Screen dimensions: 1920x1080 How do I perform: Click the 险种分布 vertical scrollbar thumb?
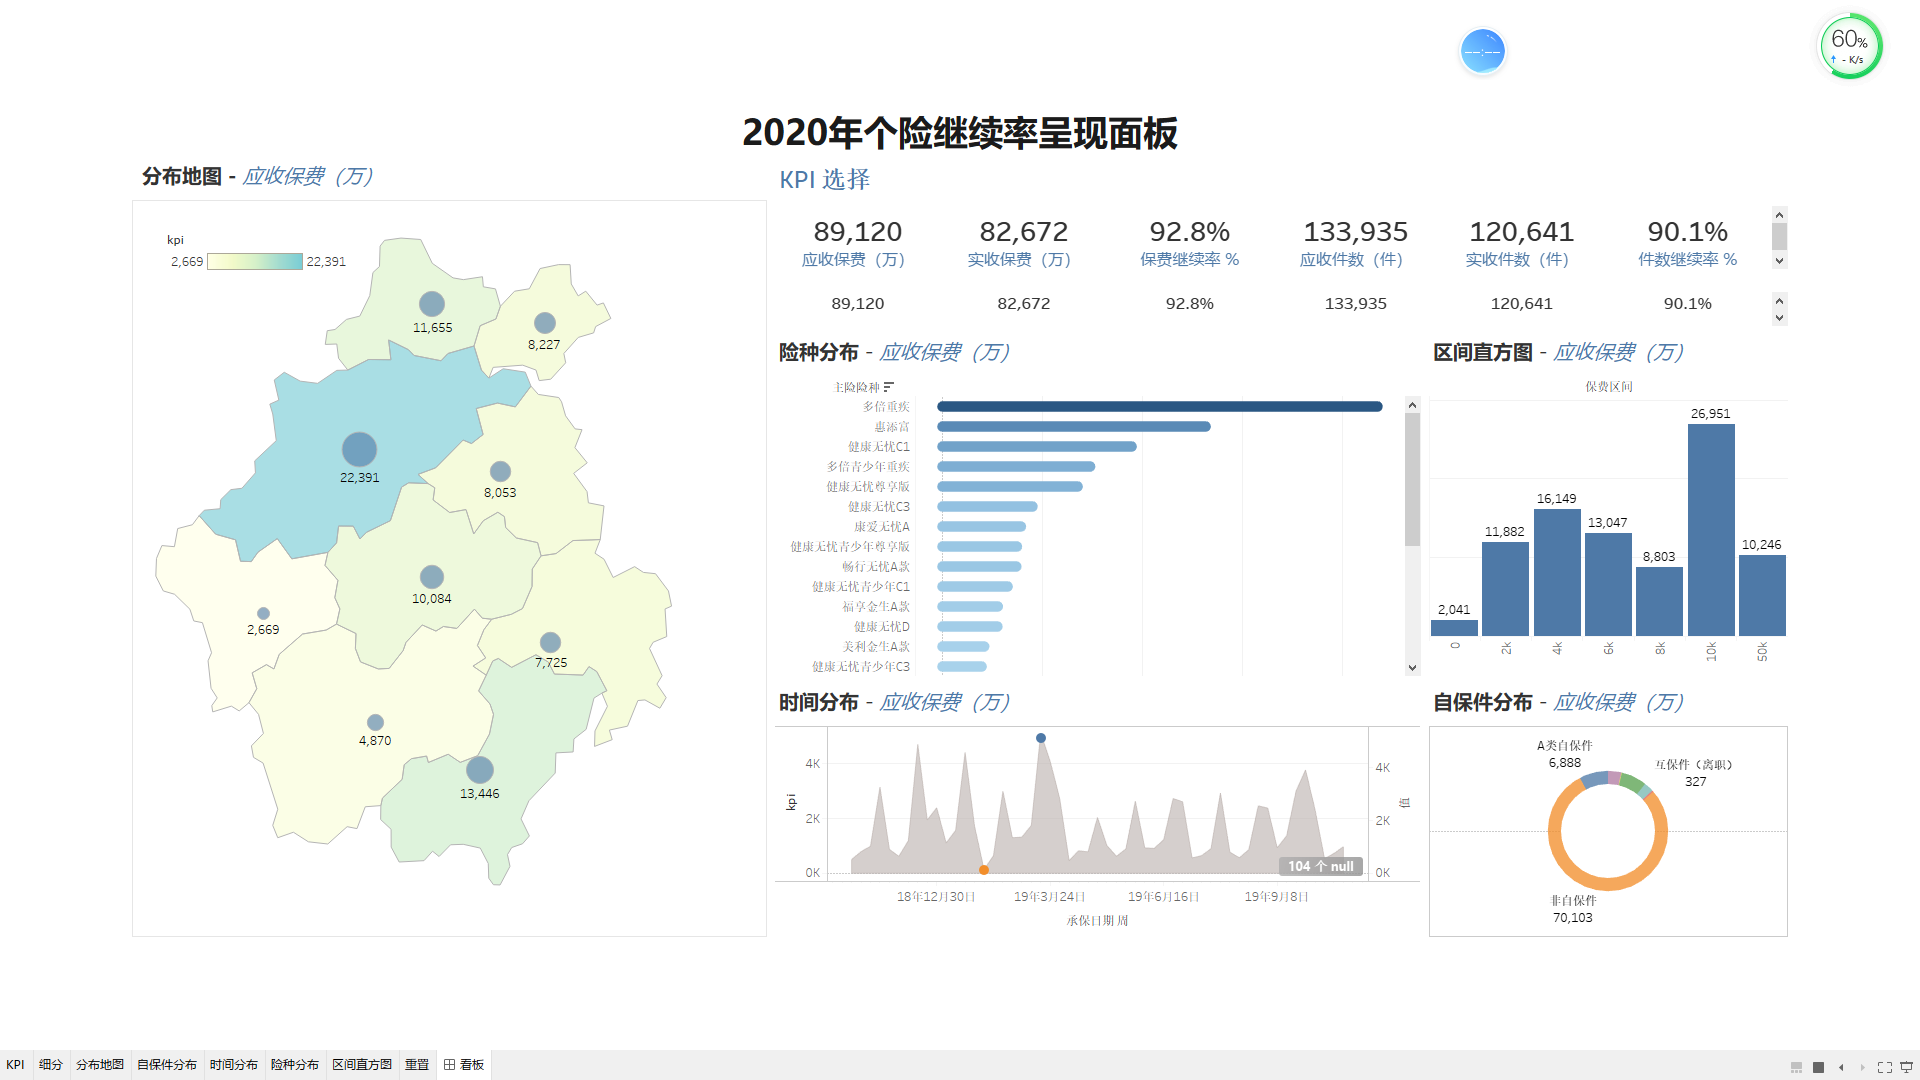[1412, 480]
